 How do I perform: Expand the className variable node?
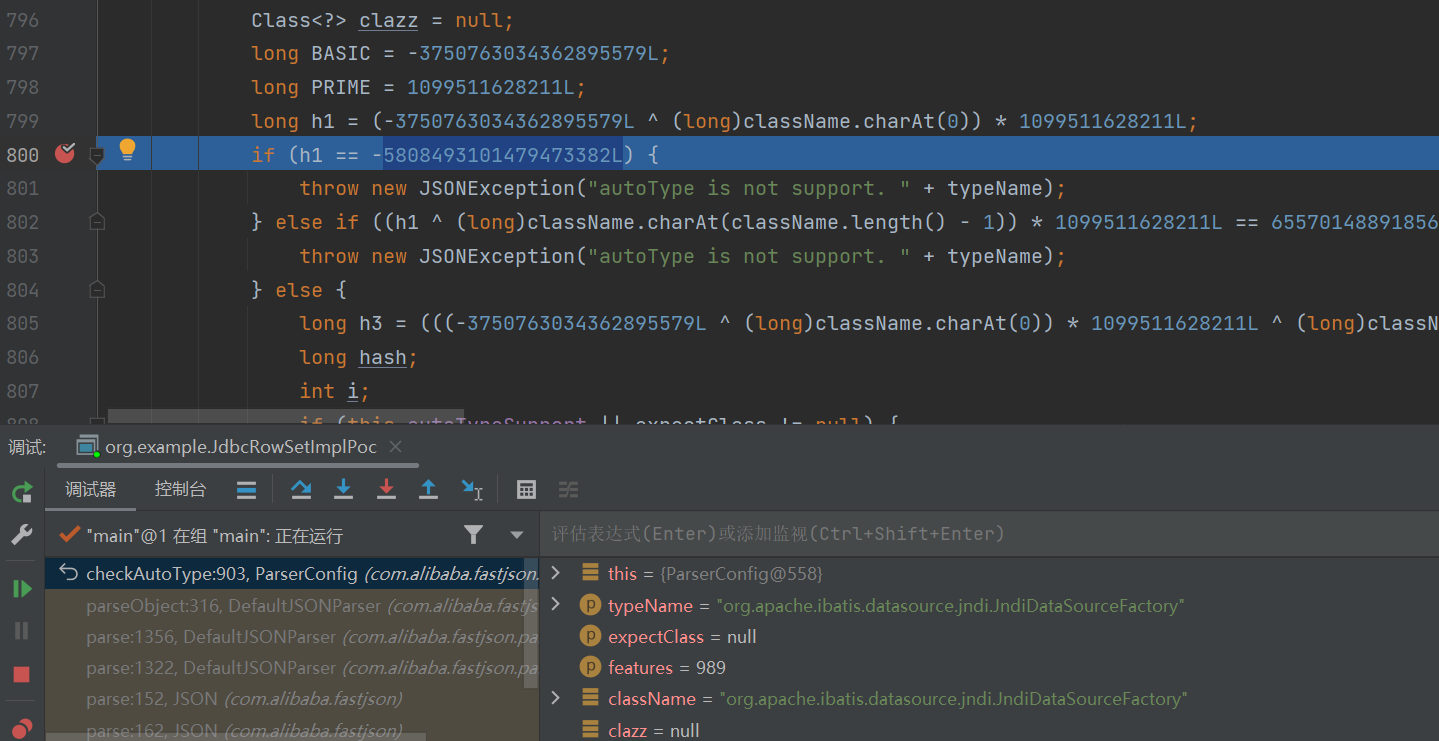coord(557,697)
